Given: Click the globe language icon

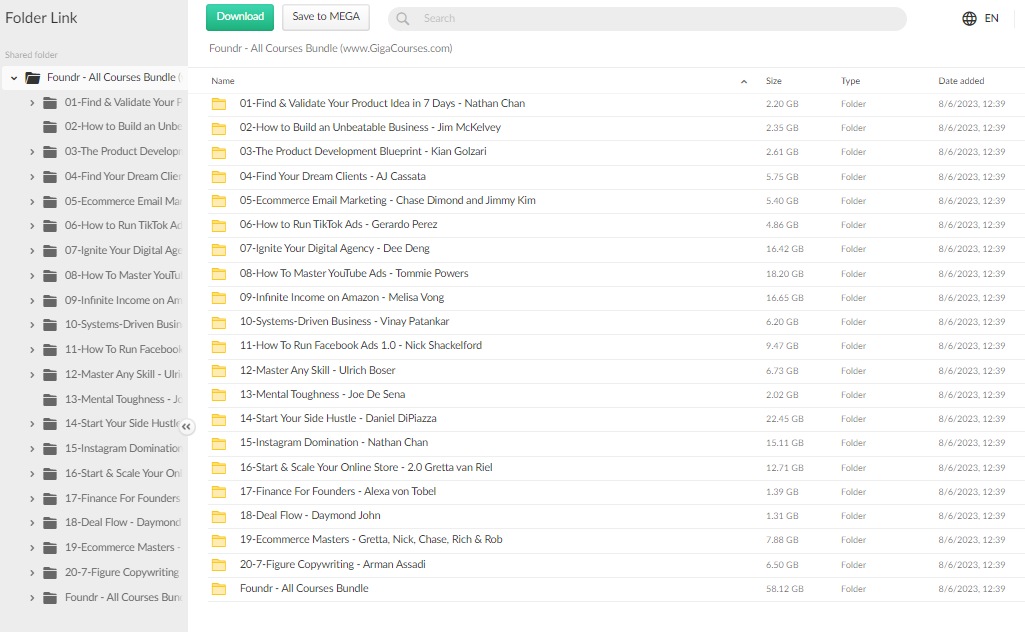Looking at the screenshot, I should (969, 18).
